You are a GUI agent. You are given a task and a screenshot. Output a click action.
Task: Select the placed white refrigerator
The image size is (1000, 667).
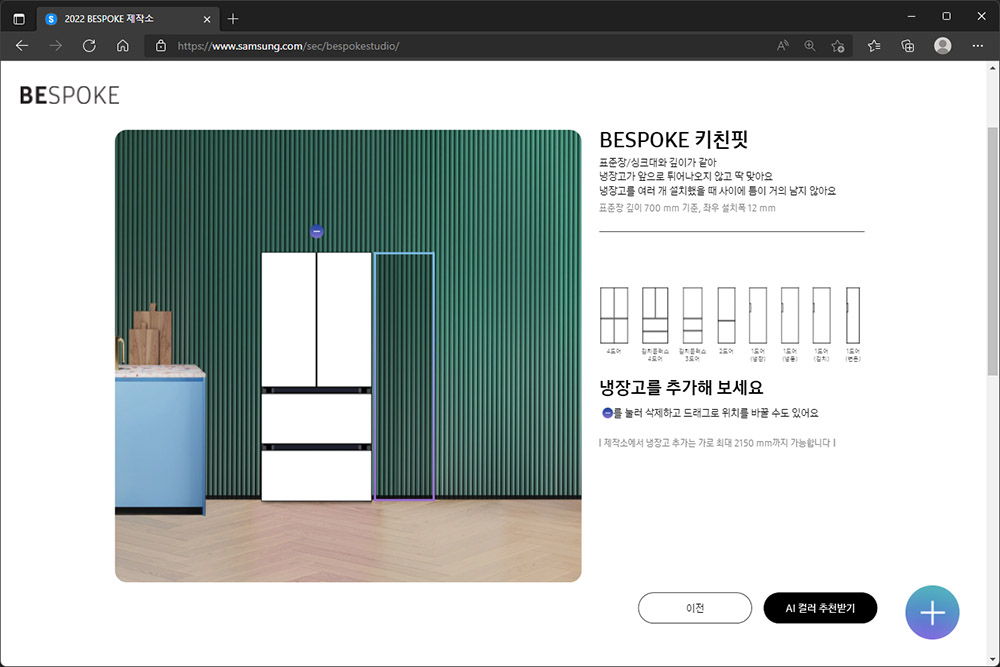[x=316, y=376]
